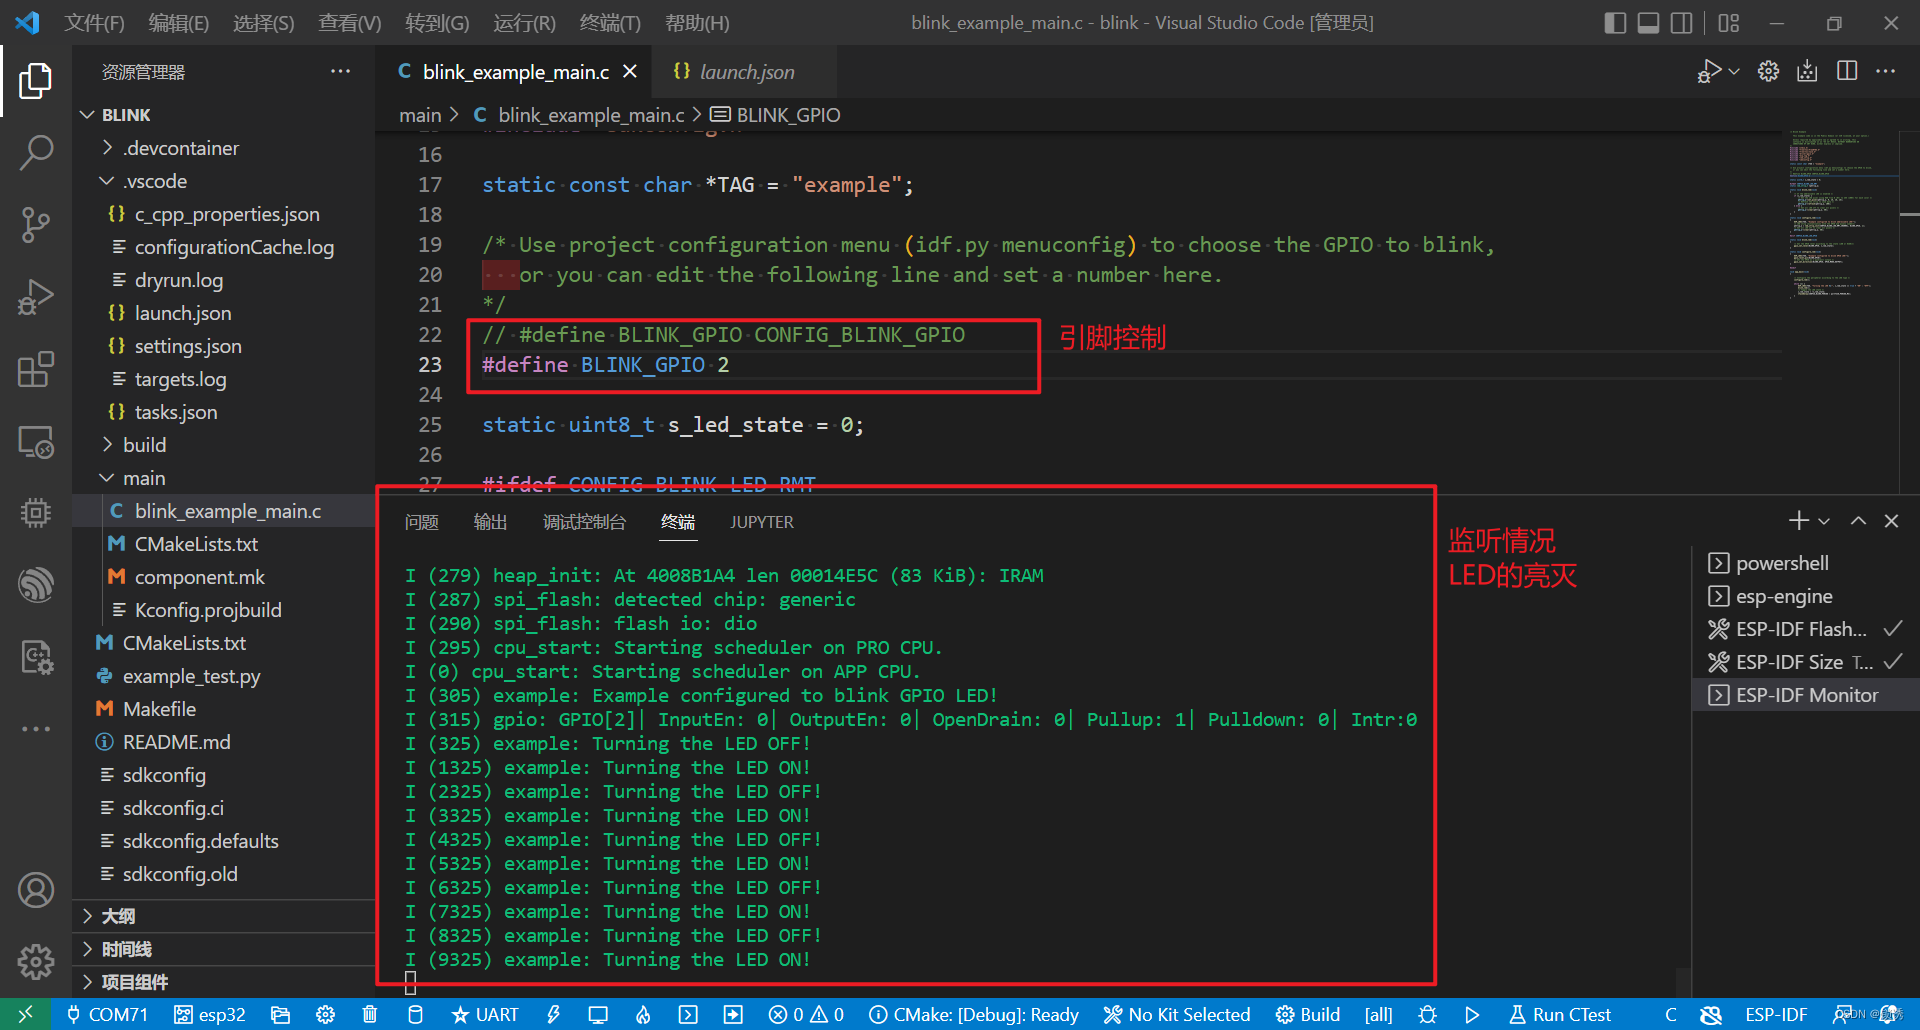This screenshot has width=1920, height=1030.
Task: Expand the 时间线 section
Action: tap(224, 949)
